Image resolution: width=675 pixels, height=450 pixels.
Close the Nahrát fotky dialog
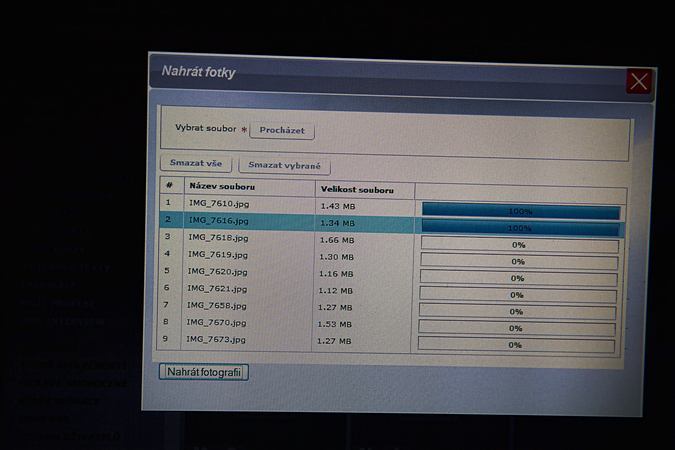tap(639, 81)
